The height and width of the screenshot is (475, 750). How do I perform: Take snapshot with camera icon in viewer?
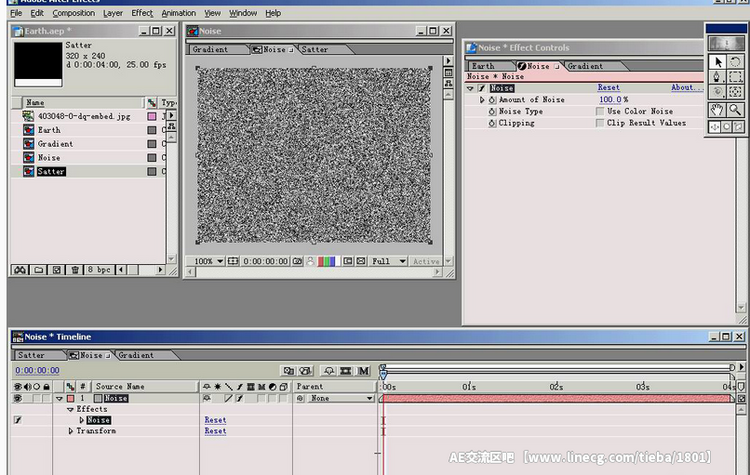(x=298, y=261)
